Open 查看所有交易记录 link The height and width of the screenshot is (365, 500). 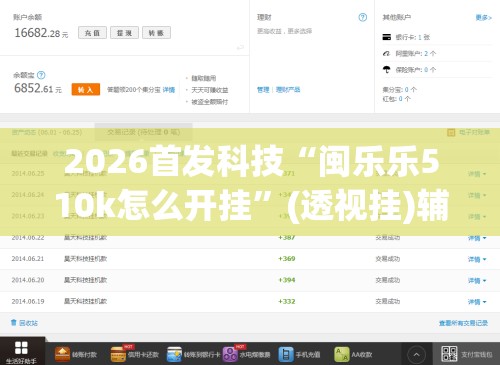coord(463,323)
